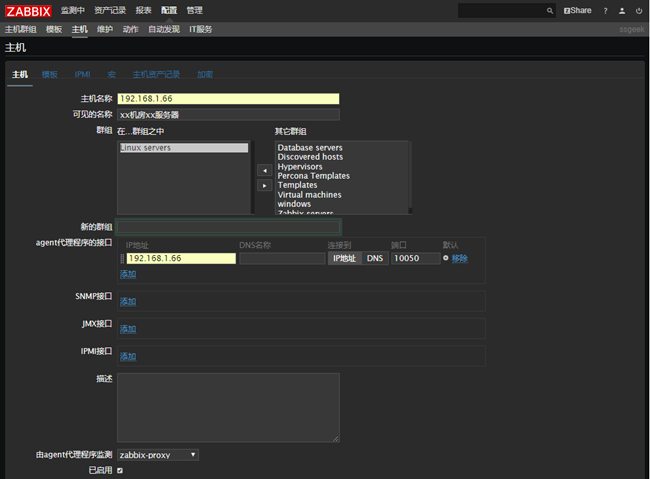Image resolution: width=650 pixels, height=479 pixels.
Task: Select Linux servers in group list
Action: click(x=184, y=148)
